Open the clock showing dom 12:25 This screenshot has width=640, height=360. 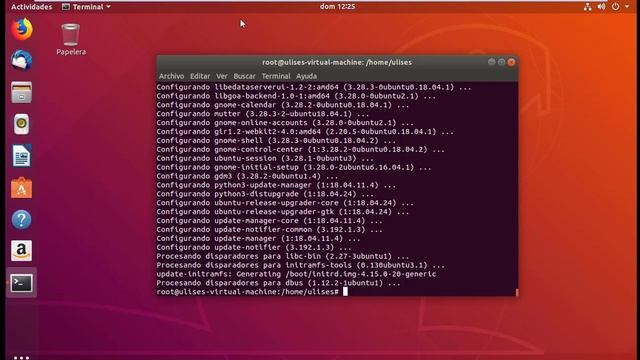pyautogui.click(x=337, y=7)
